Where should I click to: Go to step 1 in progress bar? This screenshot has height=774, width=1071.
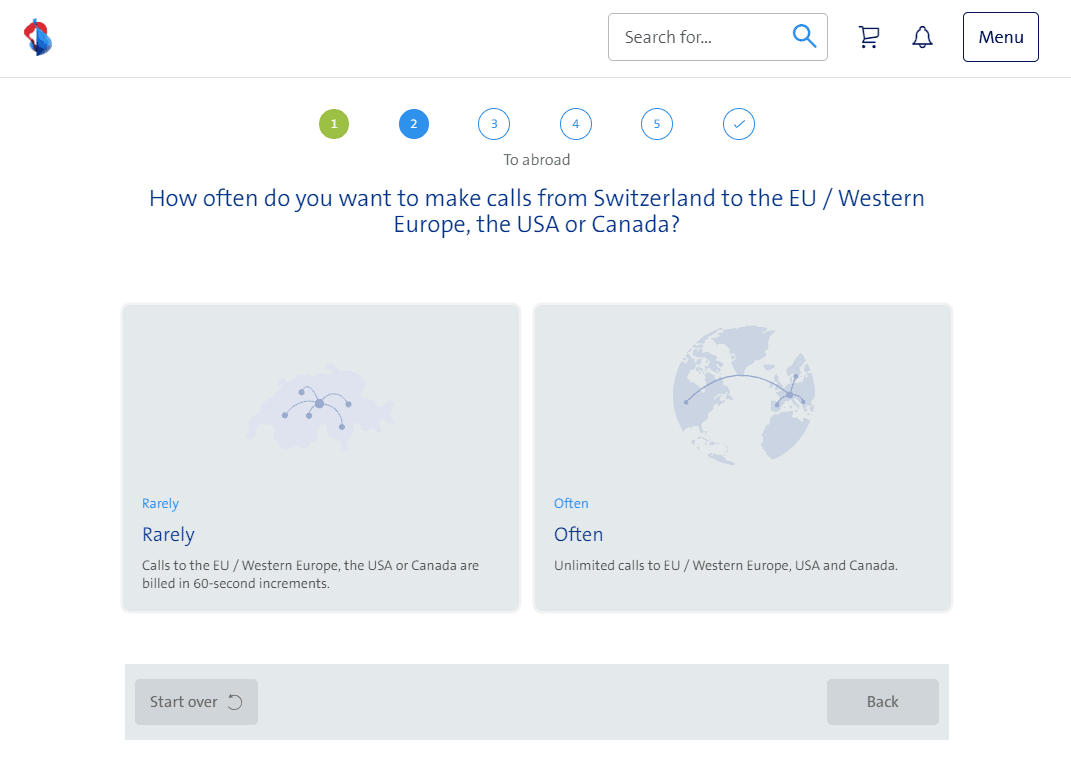point(334,124)
